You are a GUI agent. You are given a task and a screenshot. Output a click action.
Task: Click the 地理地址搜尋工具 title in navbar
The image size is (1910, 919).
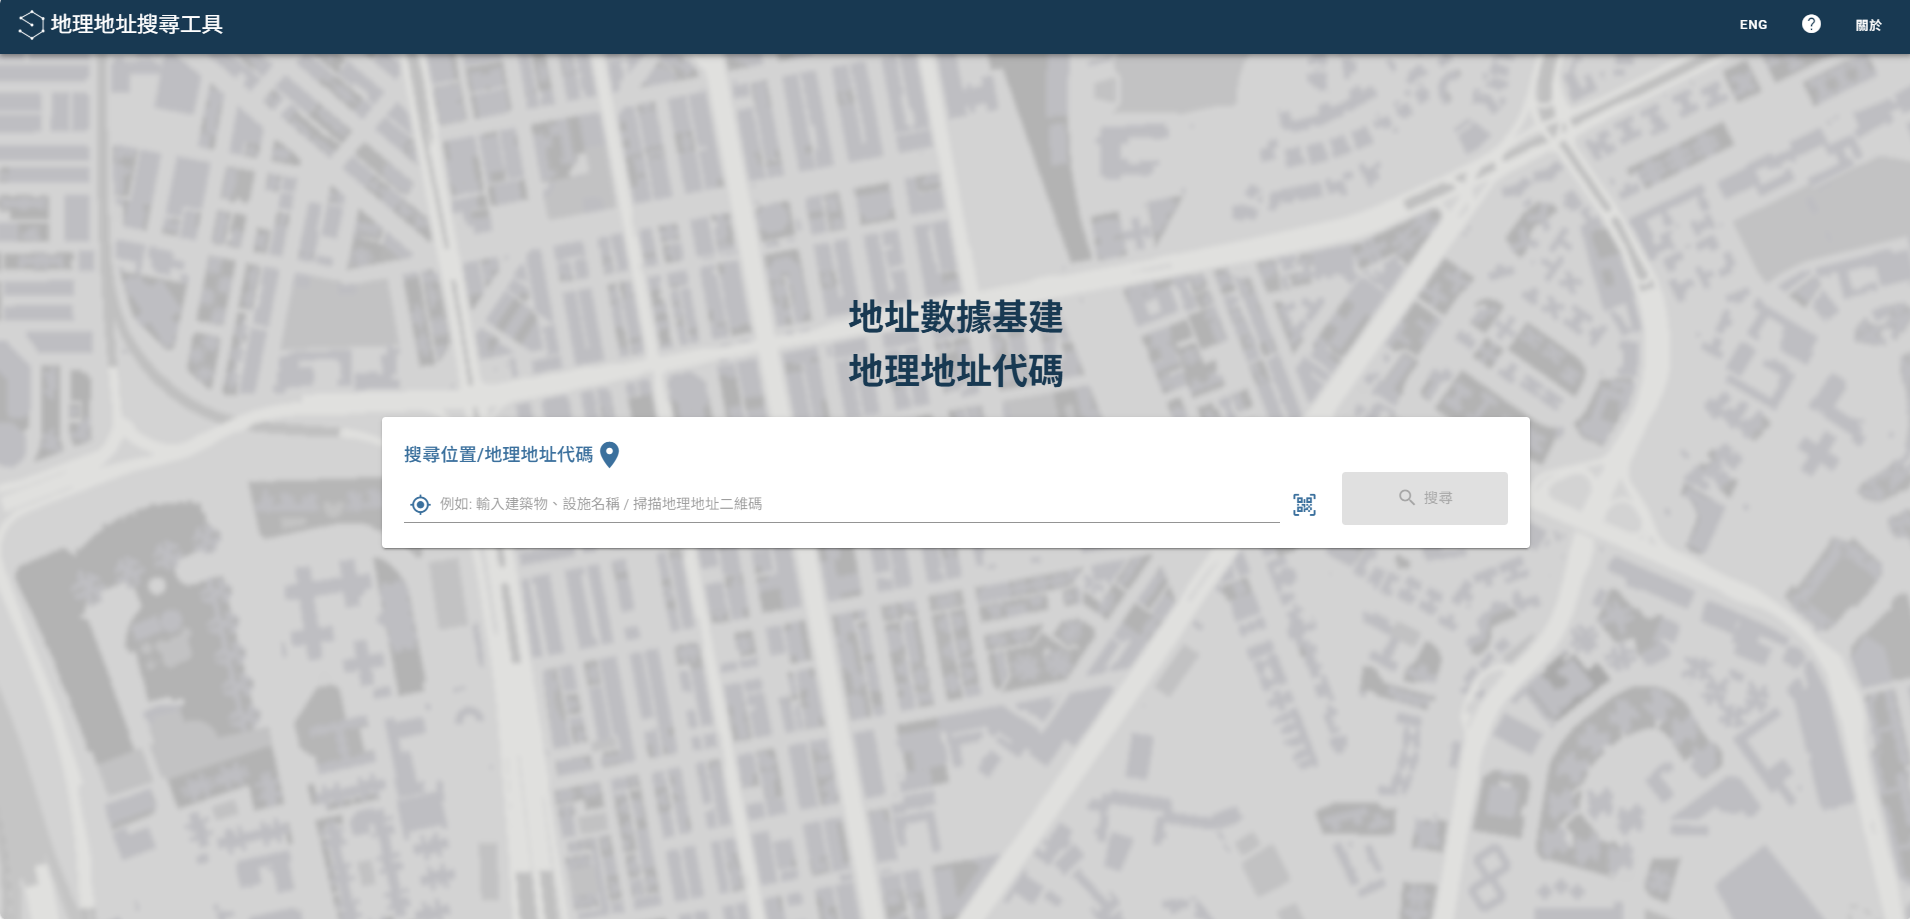tap(140, 24)
